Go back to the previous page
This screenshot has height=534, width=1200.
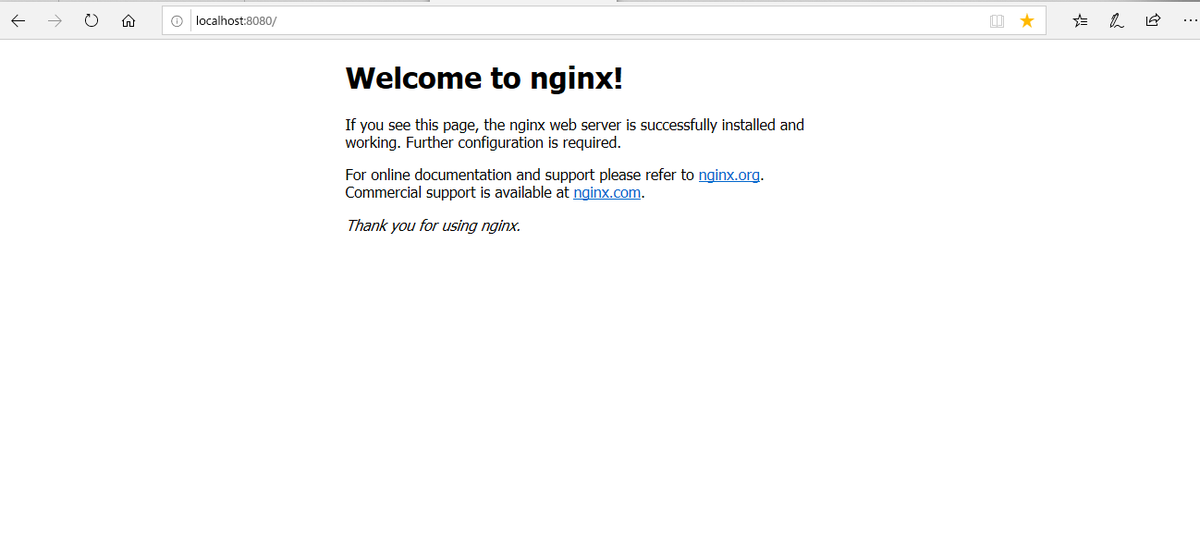[x=19, y=21]
